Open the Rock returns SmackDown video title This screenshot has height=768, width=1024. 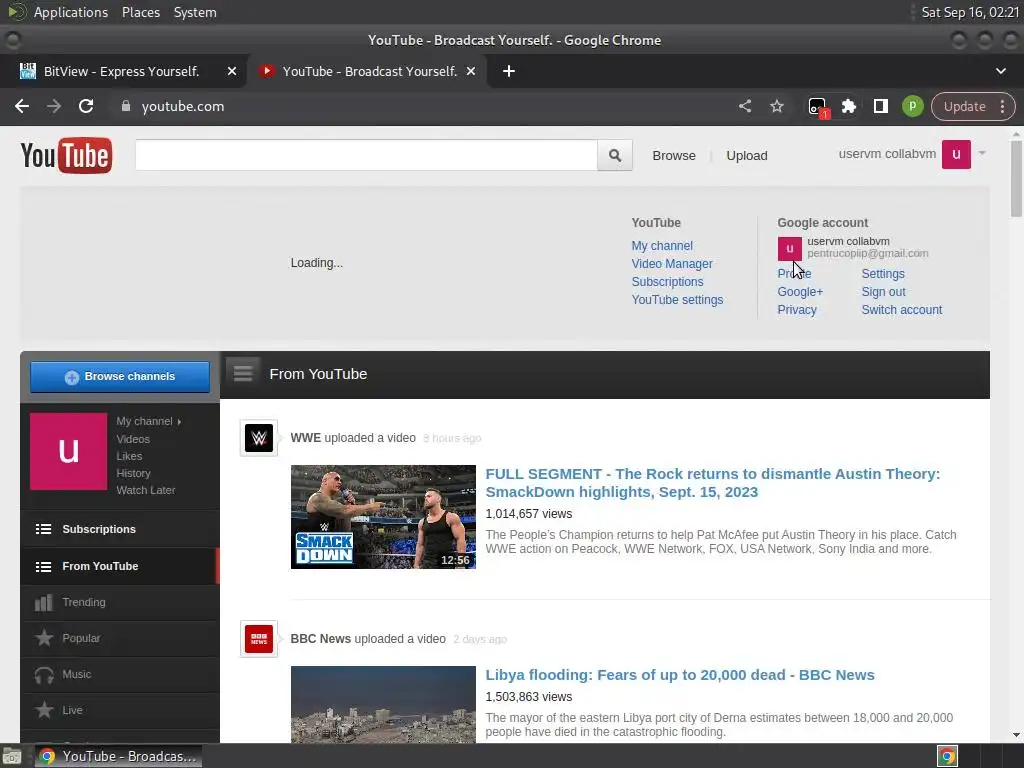pyautogui.click(x=712, y=483)
